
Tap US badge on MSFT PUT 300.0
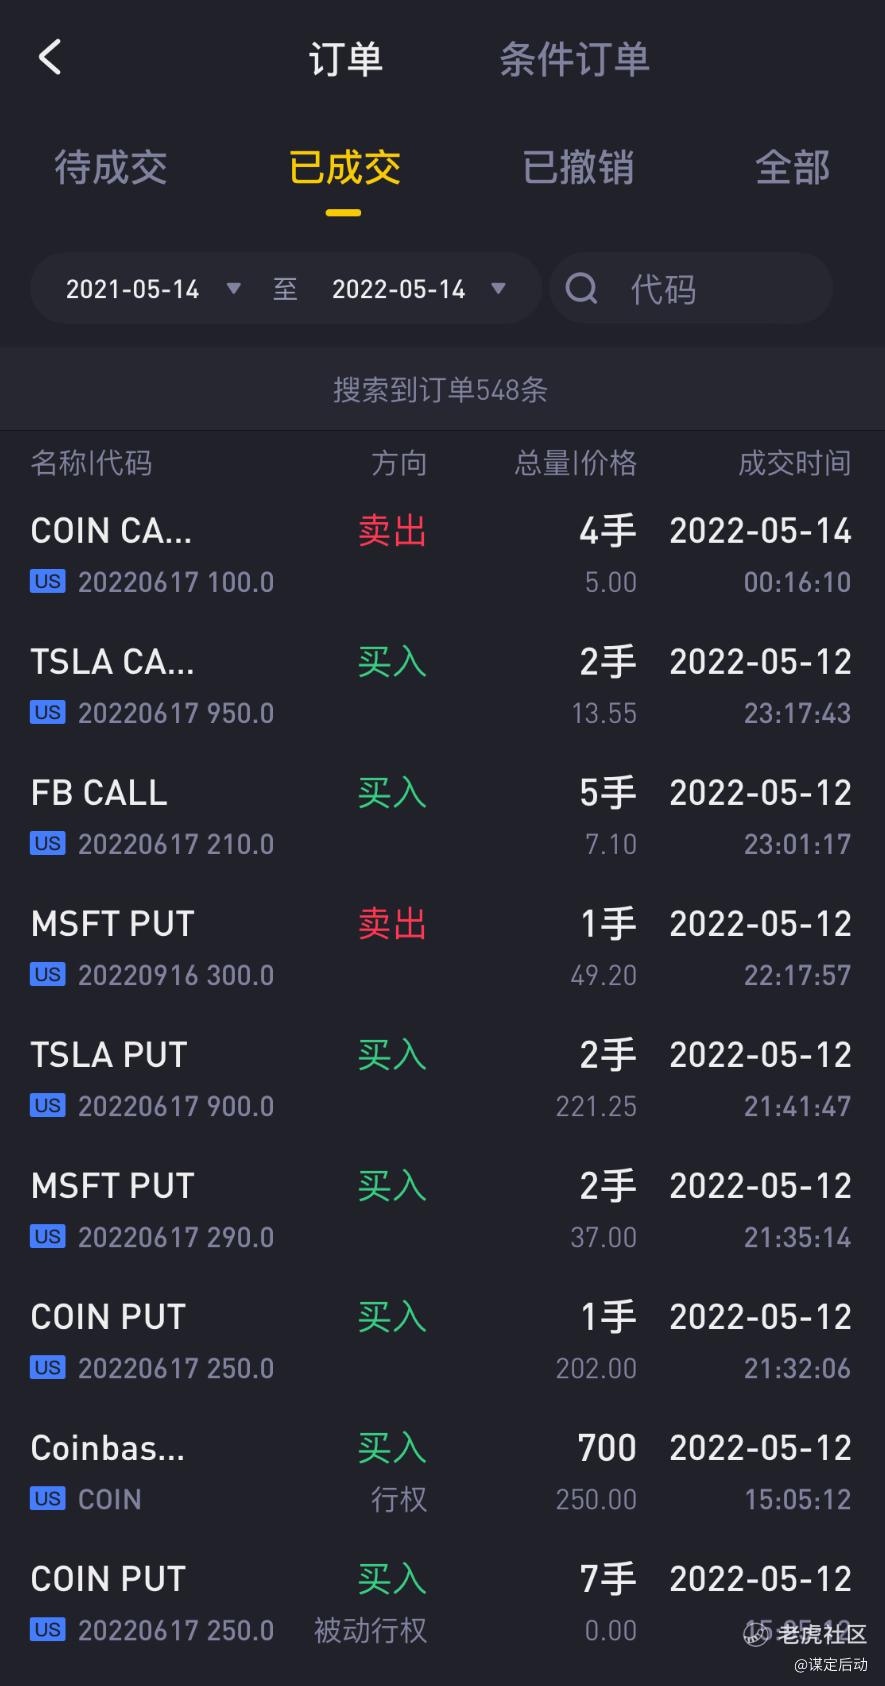point(47,974)
